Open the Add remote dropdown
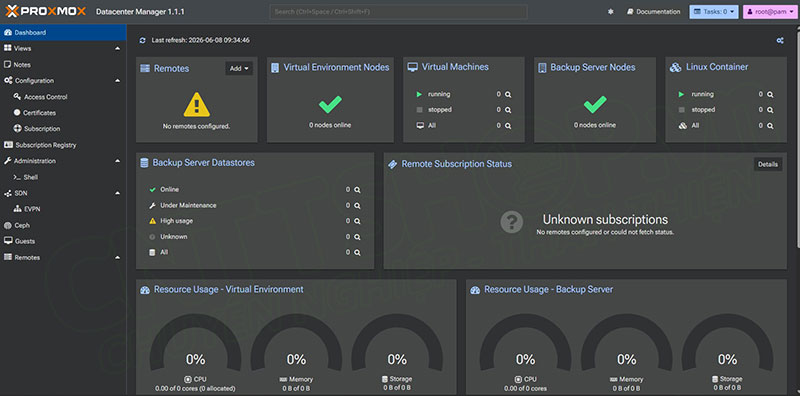The image size is (800, 396). click(239, 68)
